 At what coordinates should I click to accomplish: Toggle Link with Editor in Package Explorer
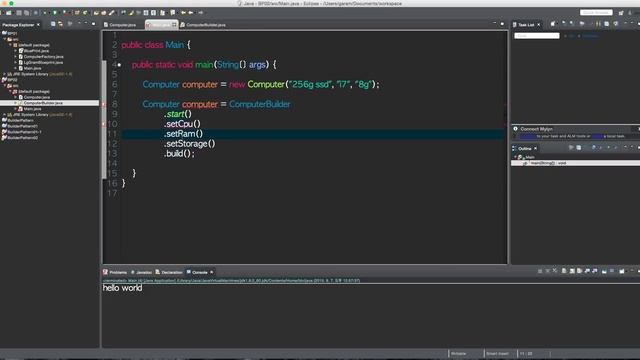(61, 24)
